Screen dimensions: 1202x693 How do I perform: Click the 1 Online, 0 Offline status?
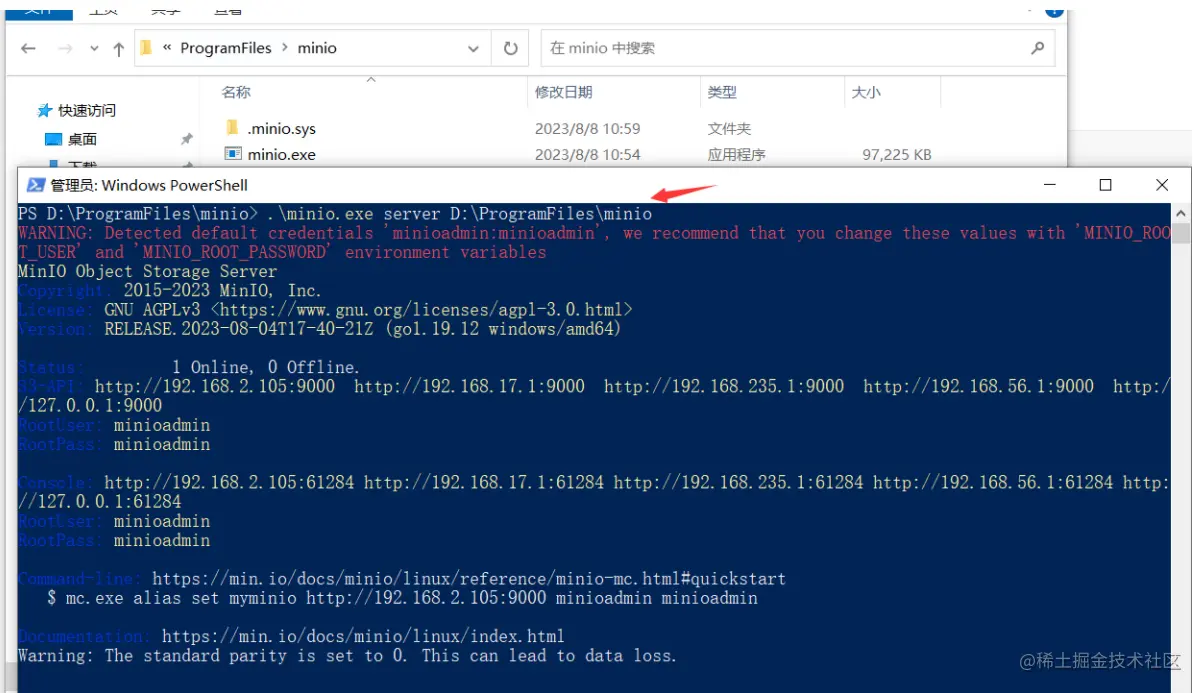click(x=266, y=368)
